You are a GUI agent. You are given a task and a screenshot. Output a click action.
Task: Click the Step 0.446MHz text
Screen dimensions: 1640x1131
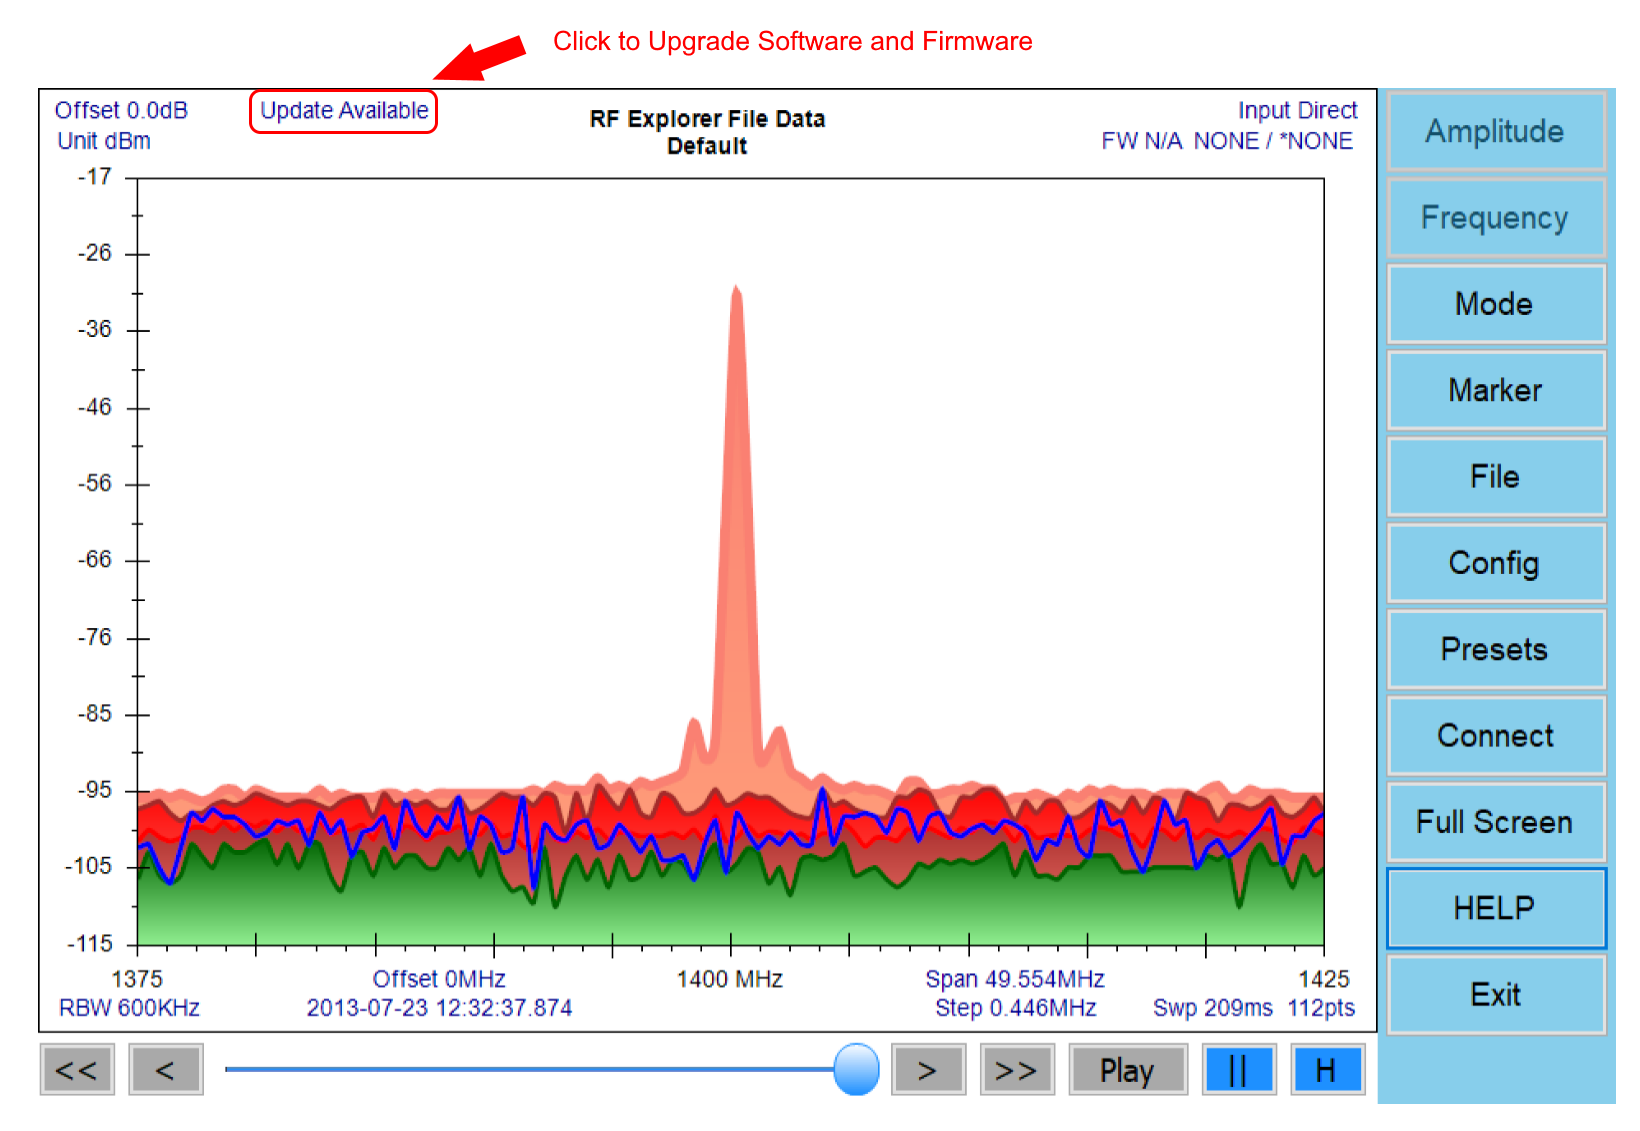click(x=1015, y=1007)
